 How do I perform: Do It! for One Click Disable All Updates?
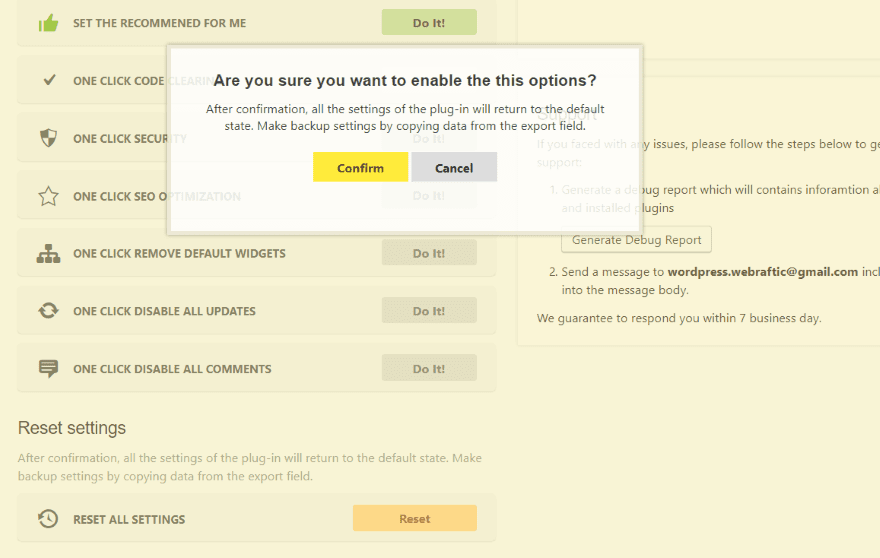point(429,310)
